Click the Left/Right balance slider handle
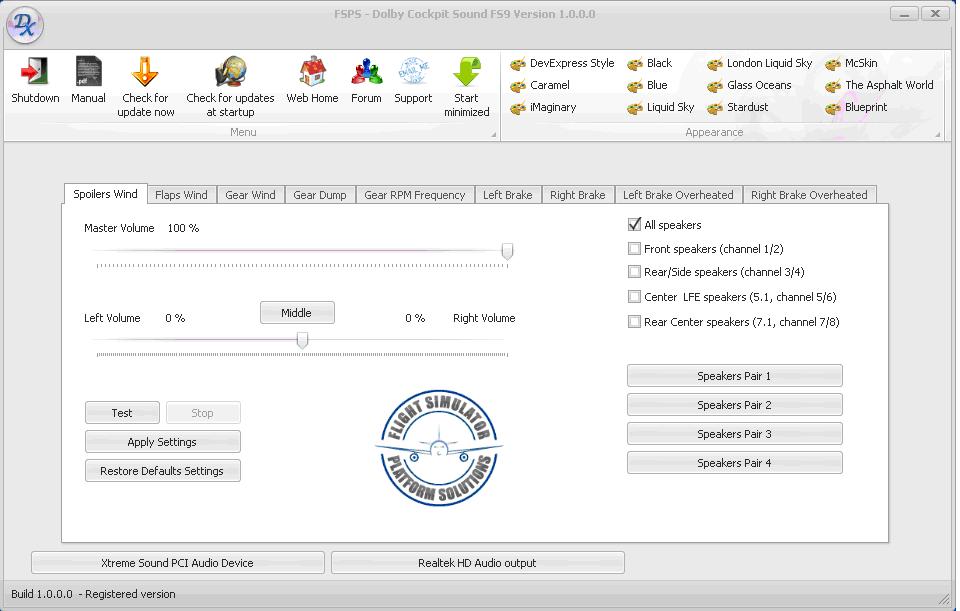960x611 pixels. (302, 340)
